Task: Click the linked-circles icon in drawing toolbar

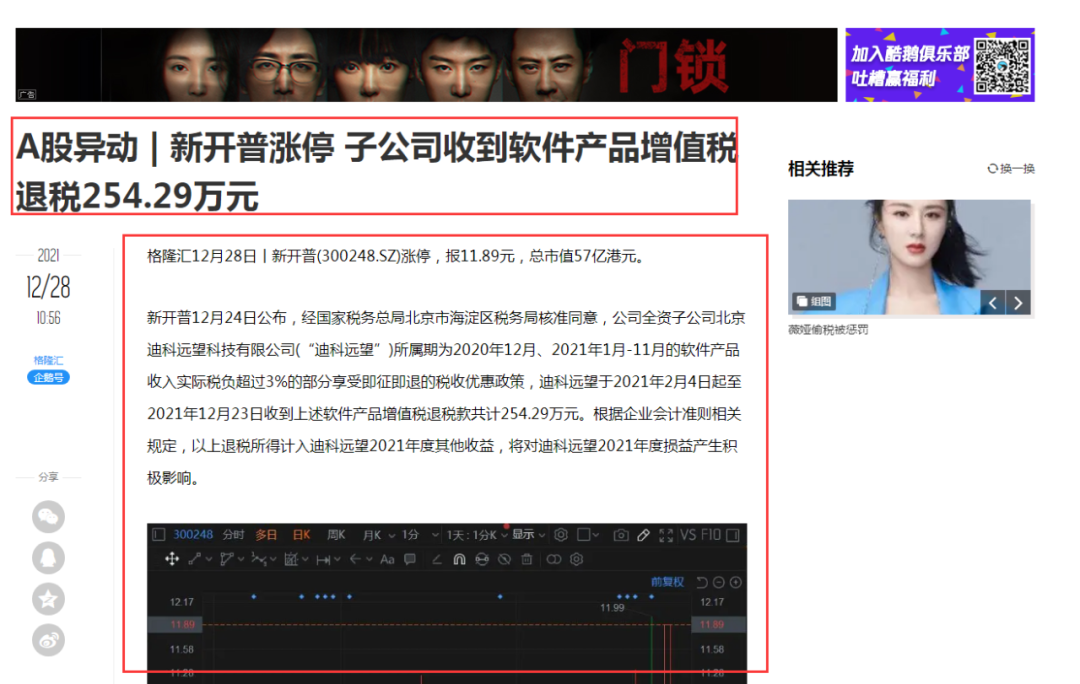Action: (x=554, y=559)
